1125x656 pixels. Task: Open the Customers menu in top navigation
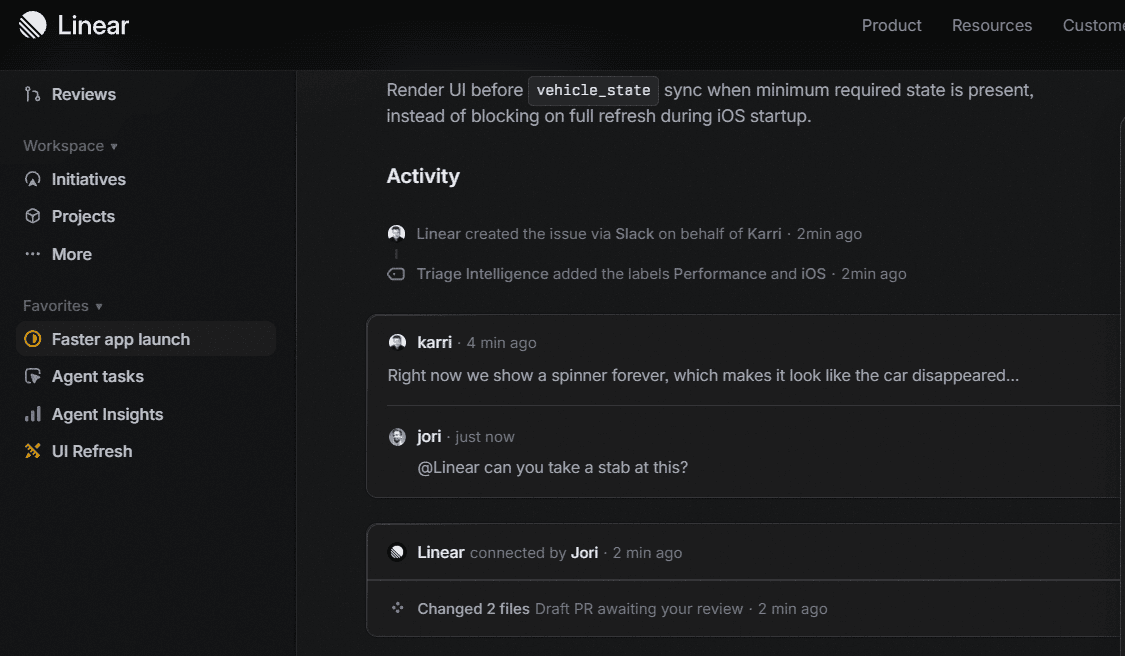[1093, 25]
